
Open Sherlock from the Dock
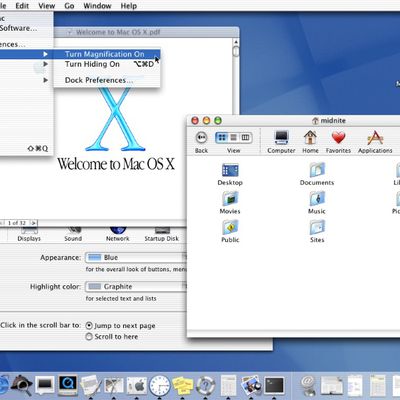tap(22, 386)
